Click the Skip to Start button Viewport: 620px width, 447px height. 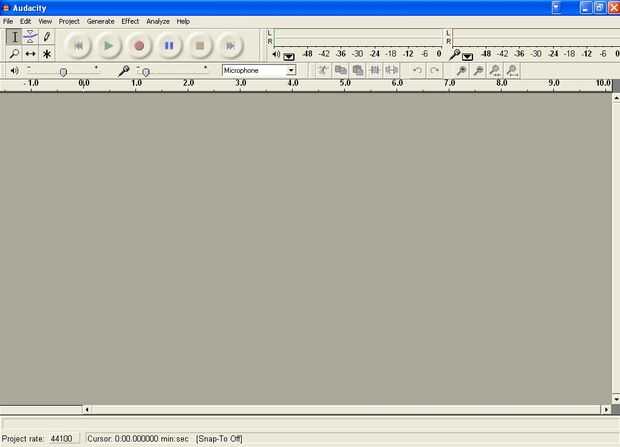(x=78, y=46)
